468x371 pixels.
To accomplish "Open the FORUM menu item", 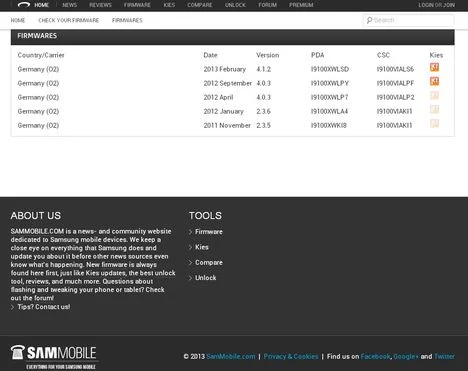I will 267,5.
